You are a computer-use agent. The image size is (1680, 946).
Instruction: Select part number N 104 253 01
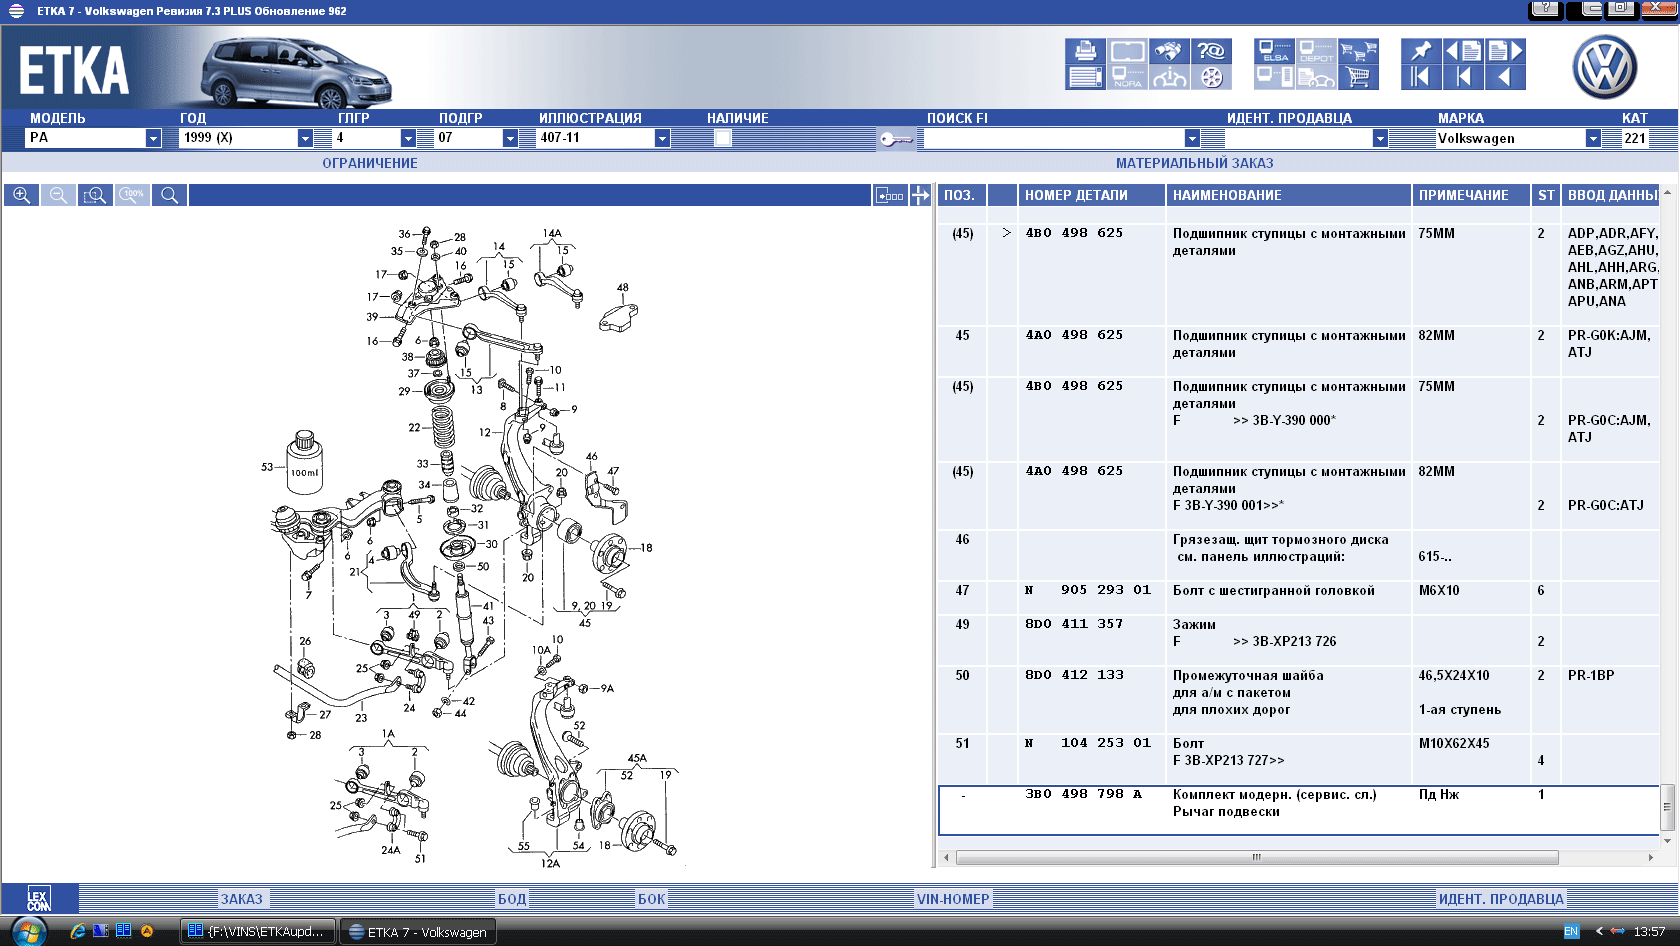click(x=1088, y=743)
